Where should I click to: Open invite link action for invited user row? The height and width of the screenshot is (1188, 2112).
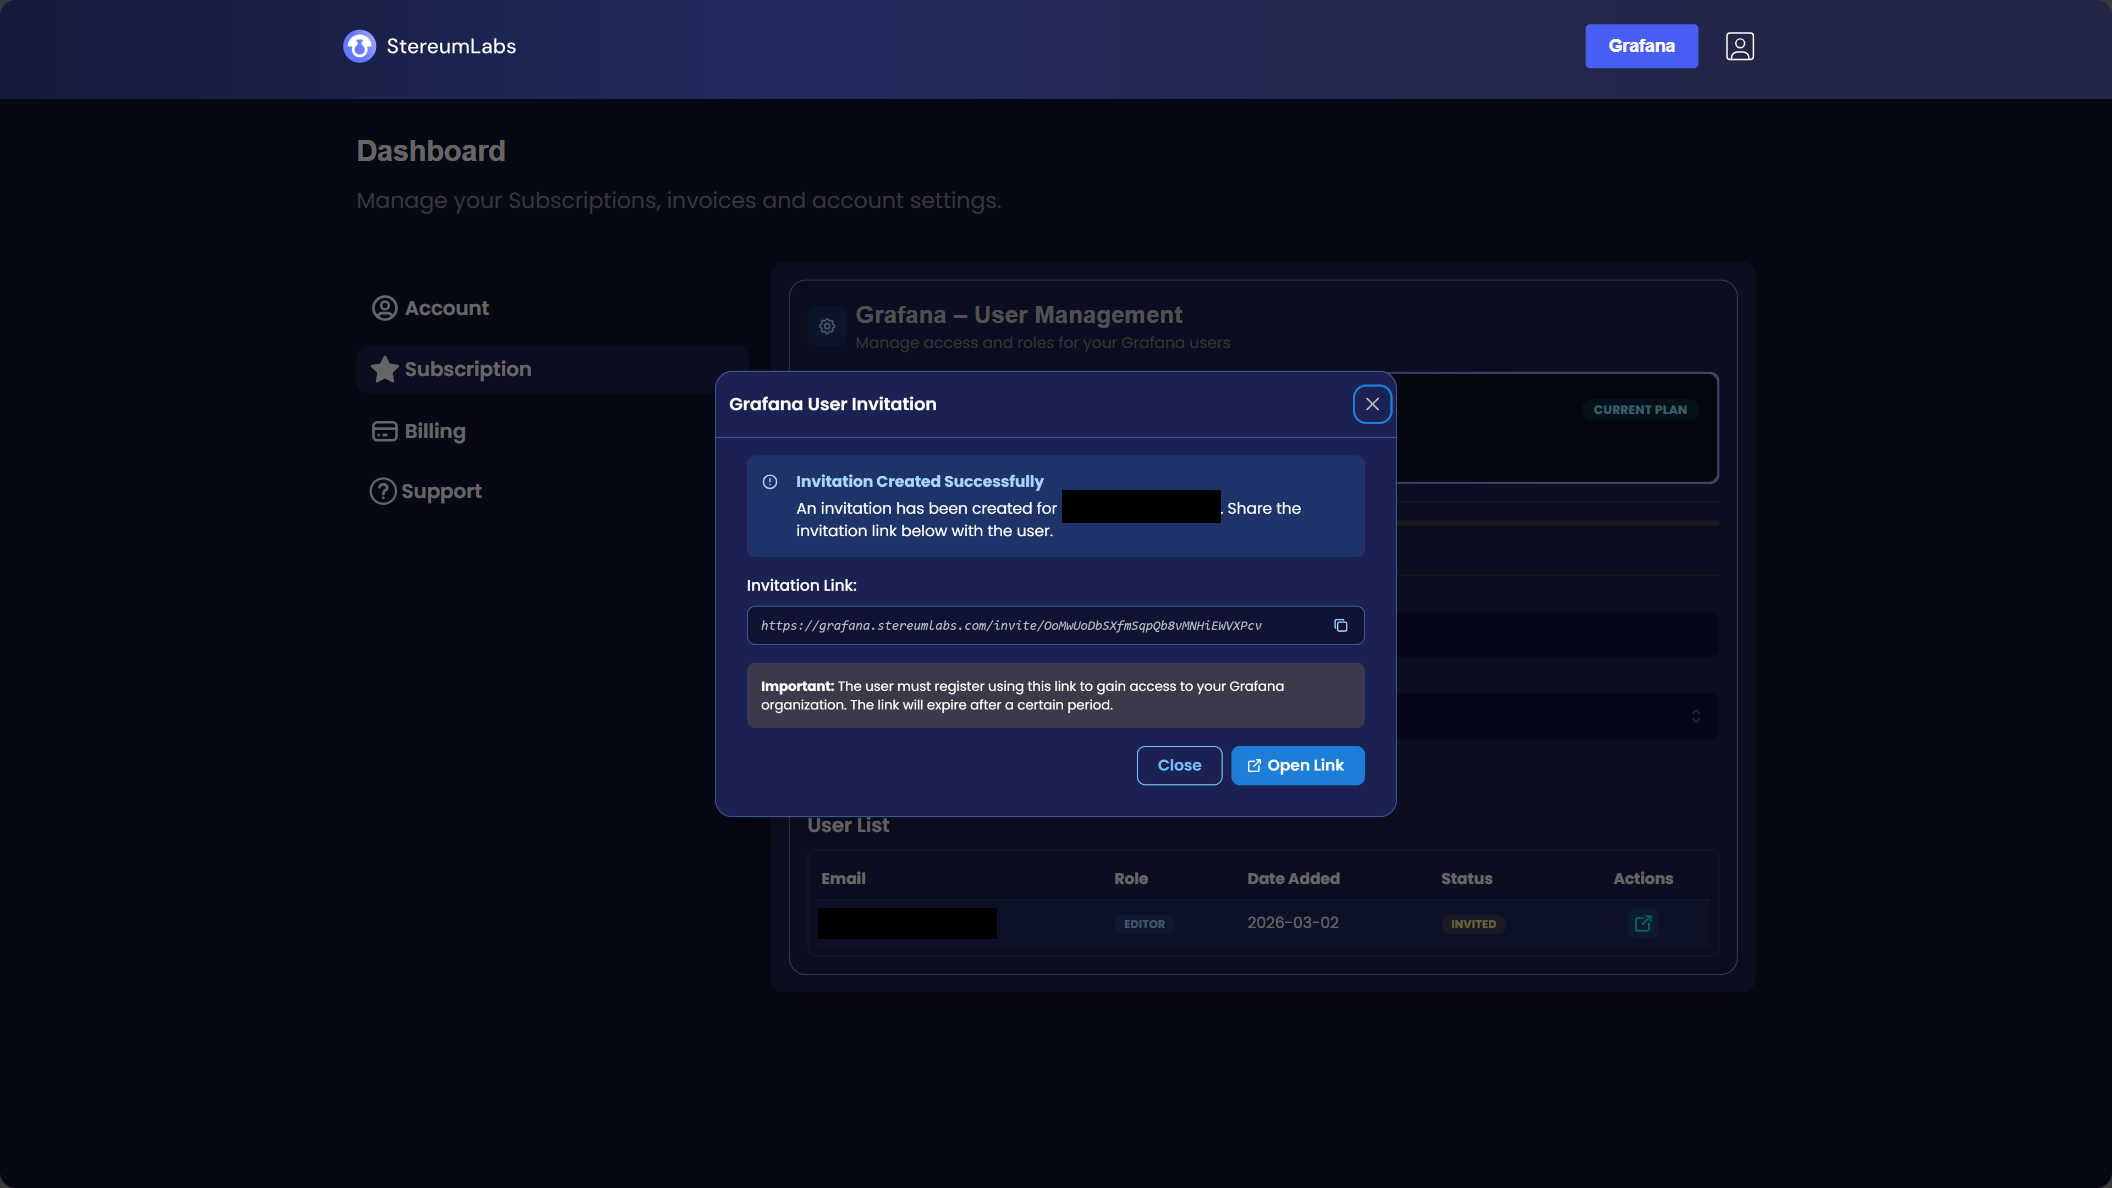click(x=1642, y=923)
